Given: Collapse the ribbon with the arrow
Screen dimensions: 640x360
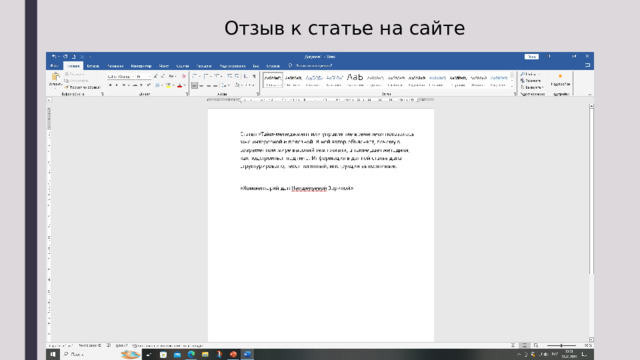Looking at the screenshot, I should (x=590, y=94).
